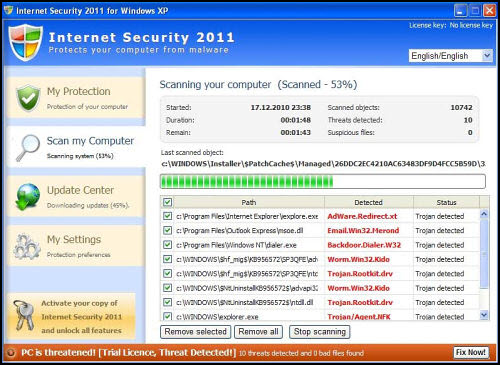500x365 pixels.
Task: Toggle the select-all checkbox in table header
Action: (x=167, y=202)
